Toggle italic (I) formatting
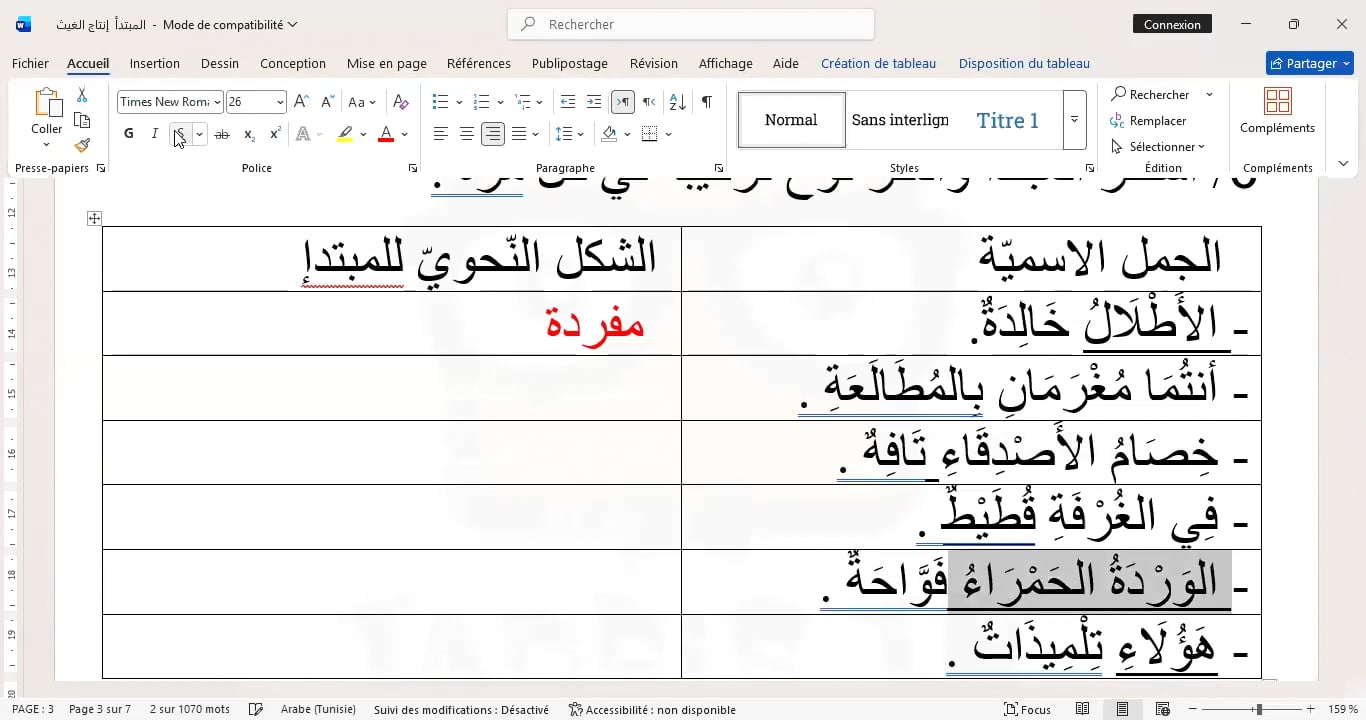 pos(154,134)
